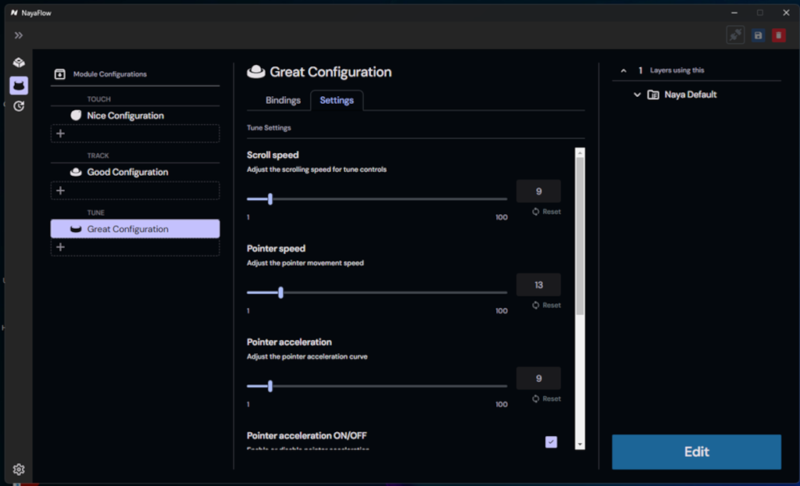The width and height of the screenshot is (800, 486).
Task: Add a new TOUCH configuration
Action: click(135, 134)
